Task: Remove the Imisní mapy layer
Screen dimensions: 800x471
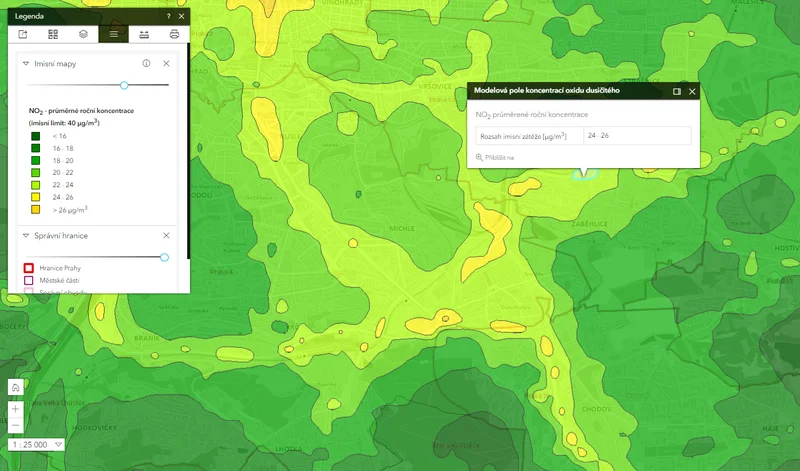Action: (166, 63)
